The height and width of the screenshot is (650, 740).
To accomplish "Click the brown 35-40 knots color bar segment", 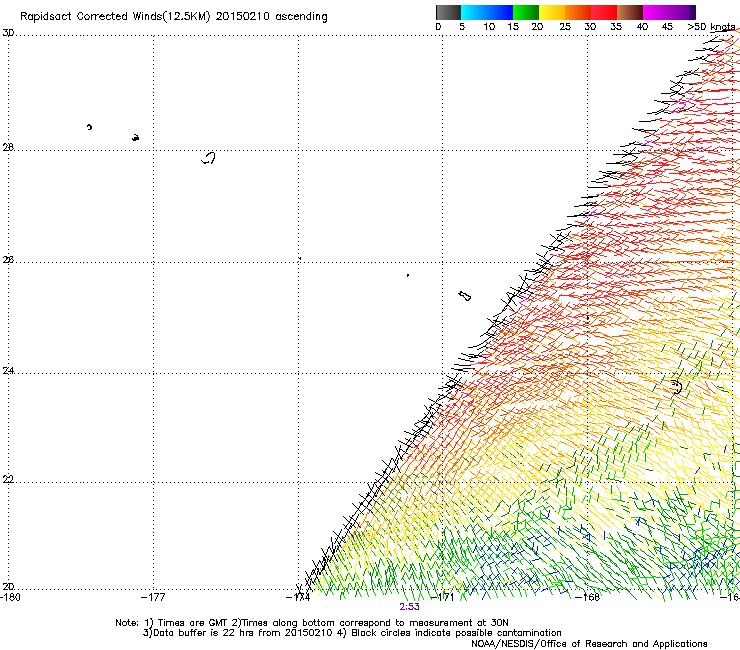I will [630, 12].
